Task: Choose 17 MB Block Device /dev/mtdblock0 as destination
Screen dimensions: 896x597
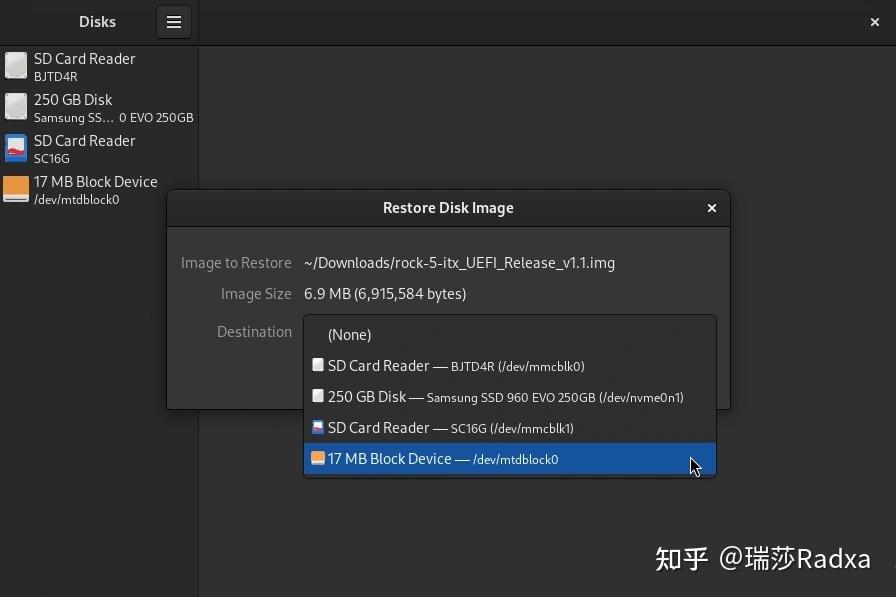Action: (x=510, y=458)
